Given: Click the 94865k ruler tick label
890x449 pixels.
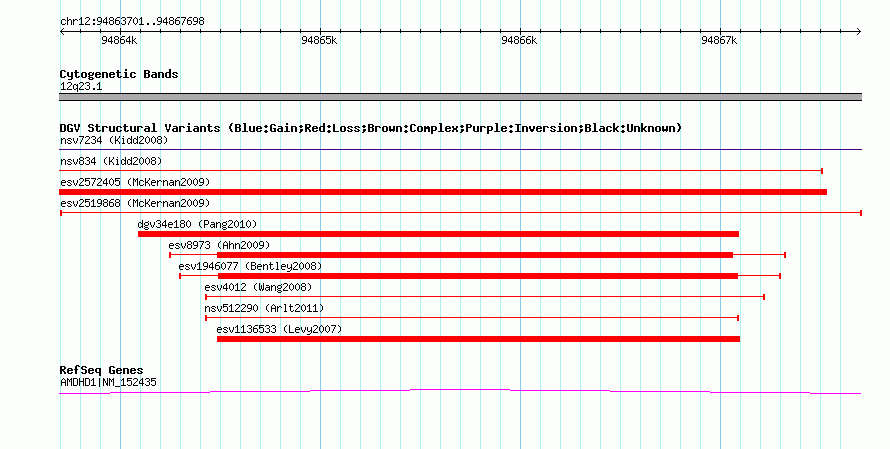Looking at the screenshot, I should (x=319, y=40).
